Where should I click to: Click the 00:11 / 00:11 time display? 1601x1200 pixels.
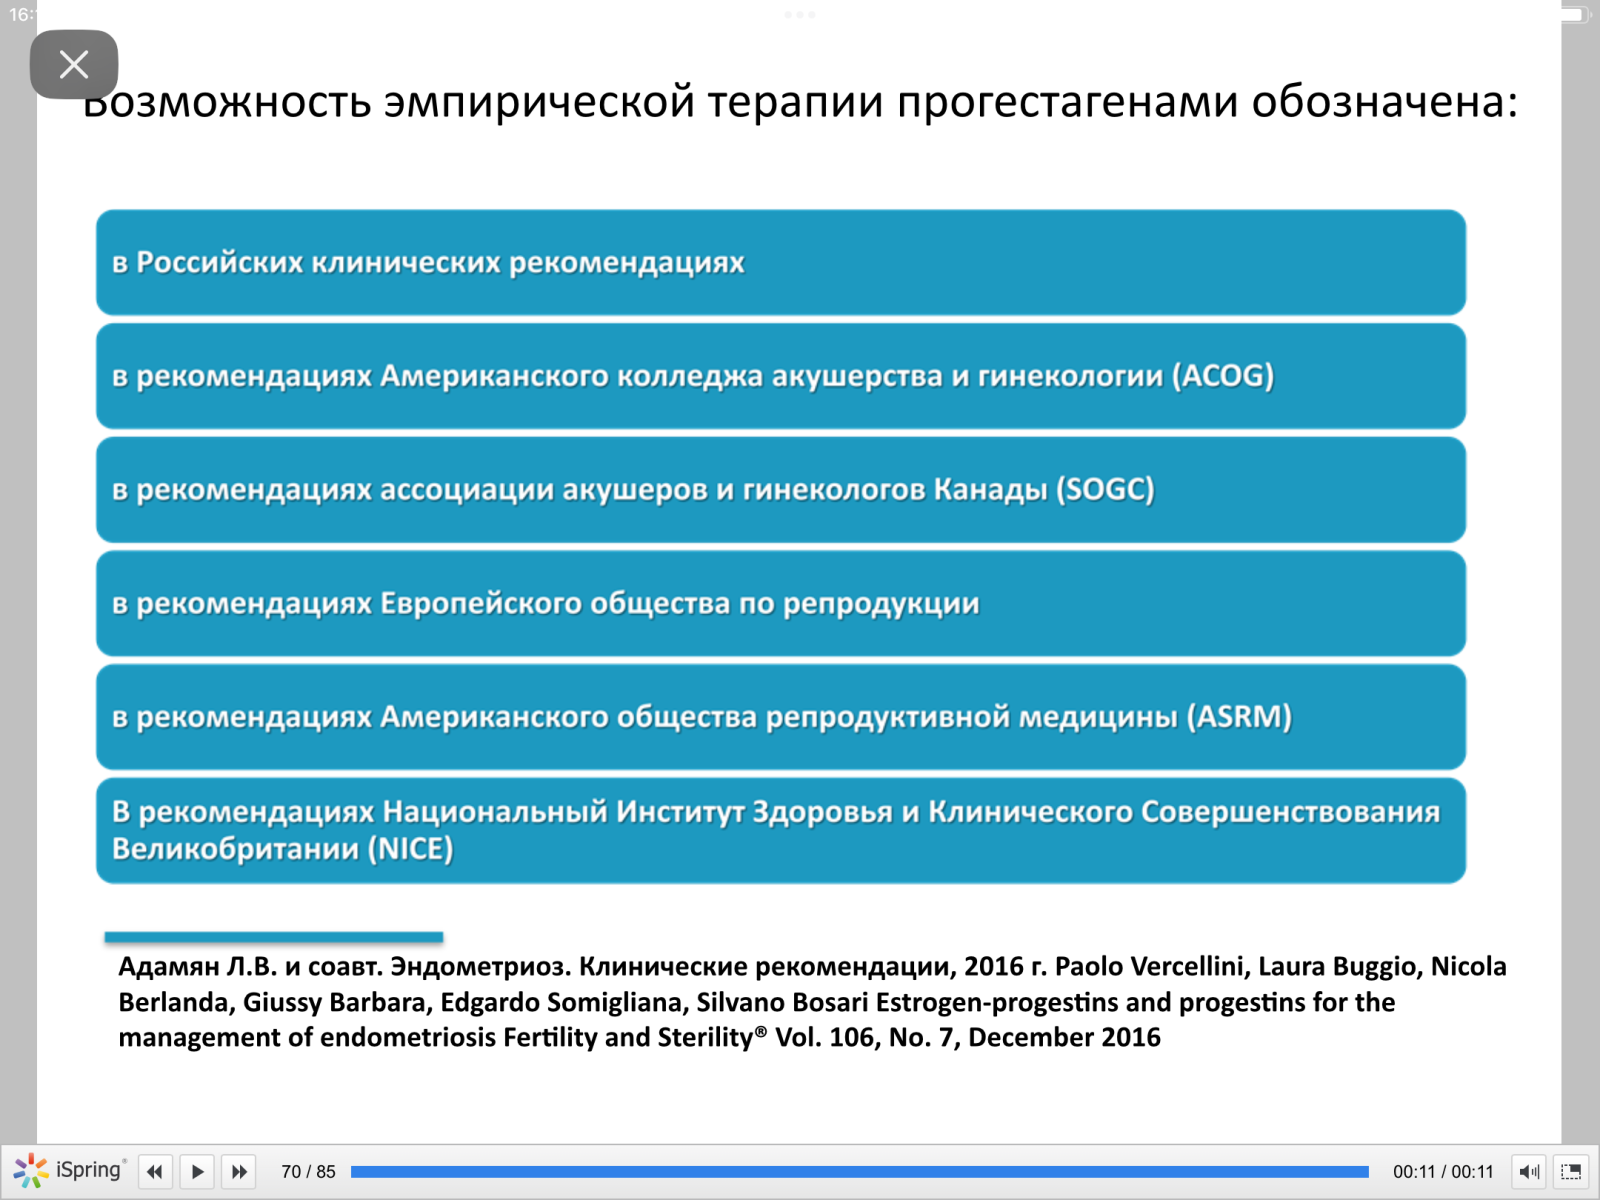coord(1443,1172)
